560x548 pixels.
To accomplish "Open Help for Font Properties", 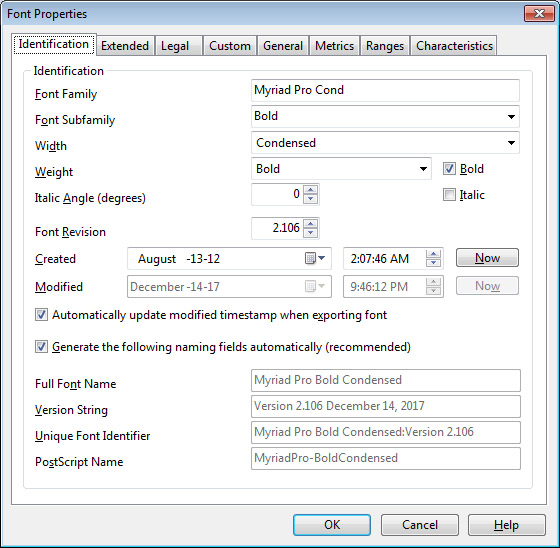I will point(506,525).
